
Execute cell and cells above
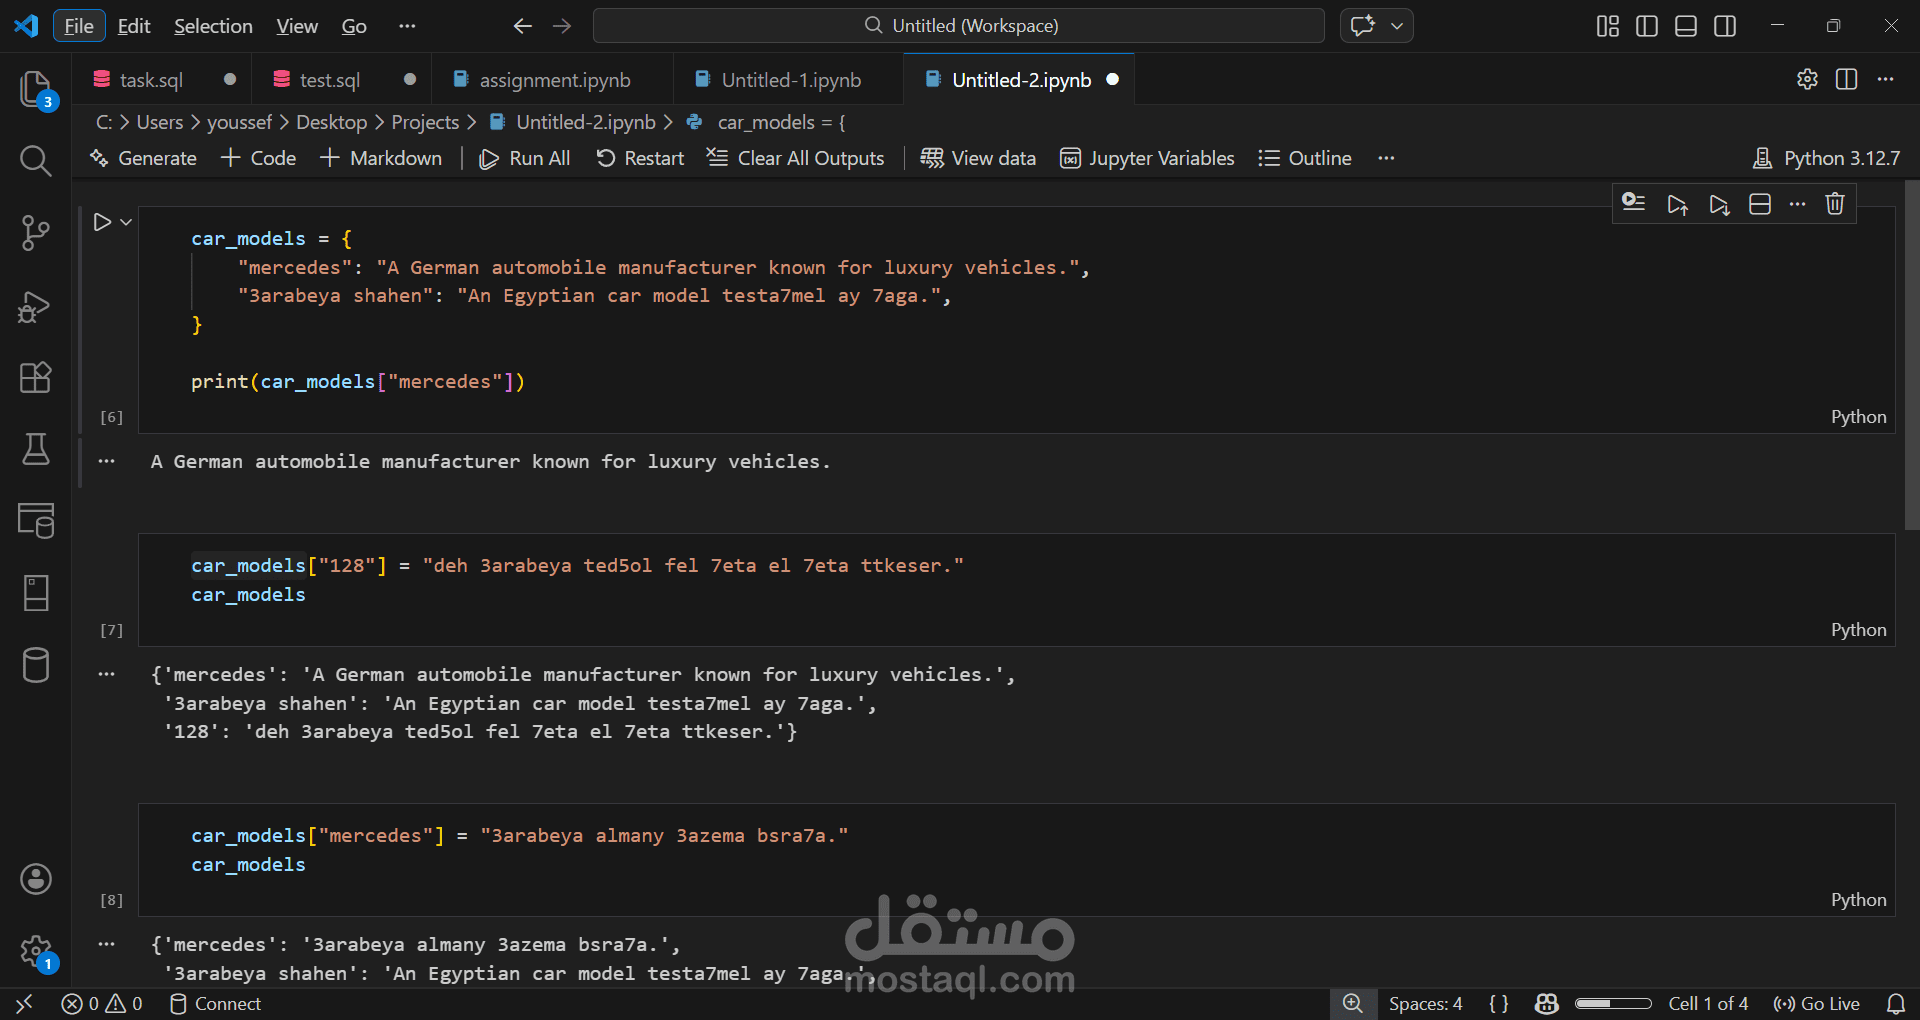click(x=1677, y=203)
